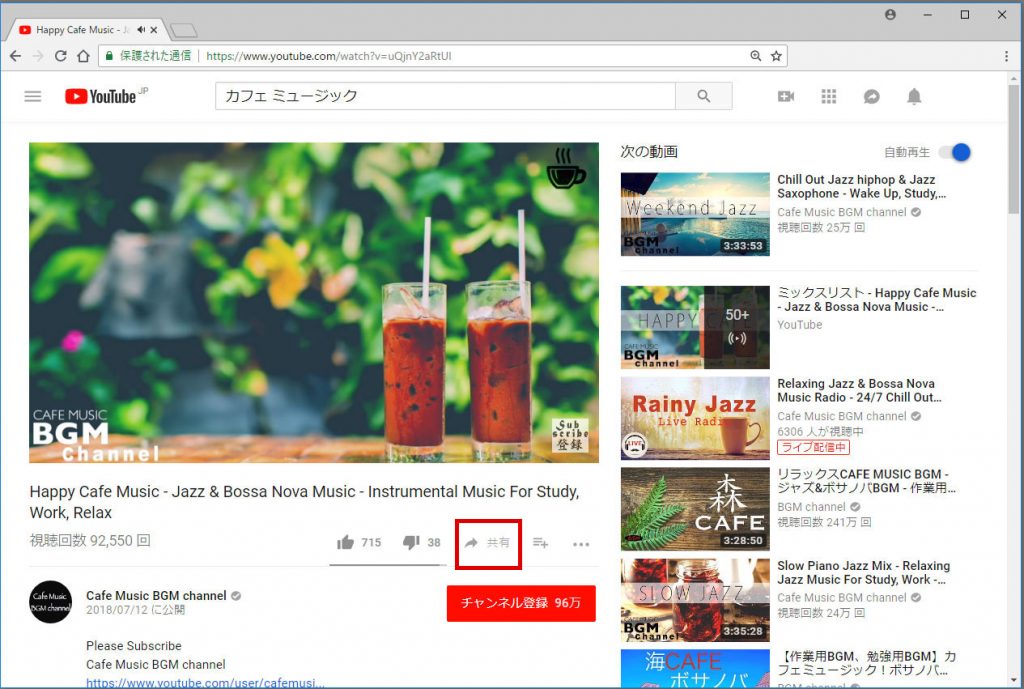This screenshot has height=689, width=1024.
Task: Open Chill Out Jazz hiphop video title
Action: (861, 186)
